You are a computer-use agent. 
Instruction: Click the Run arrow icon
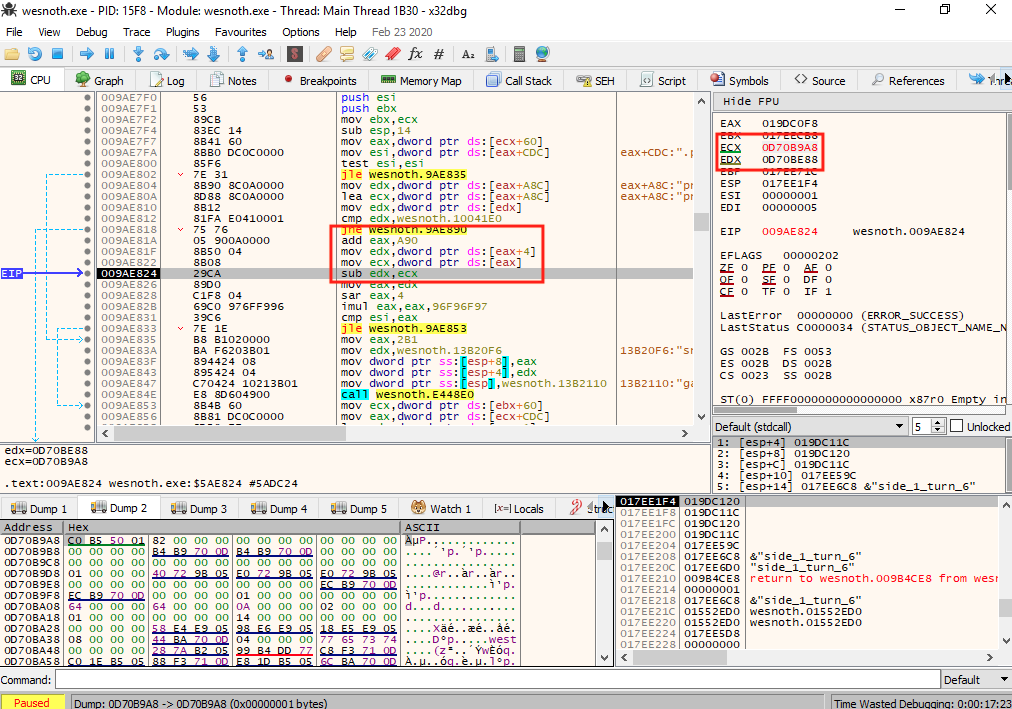click(x=86, y=54)
